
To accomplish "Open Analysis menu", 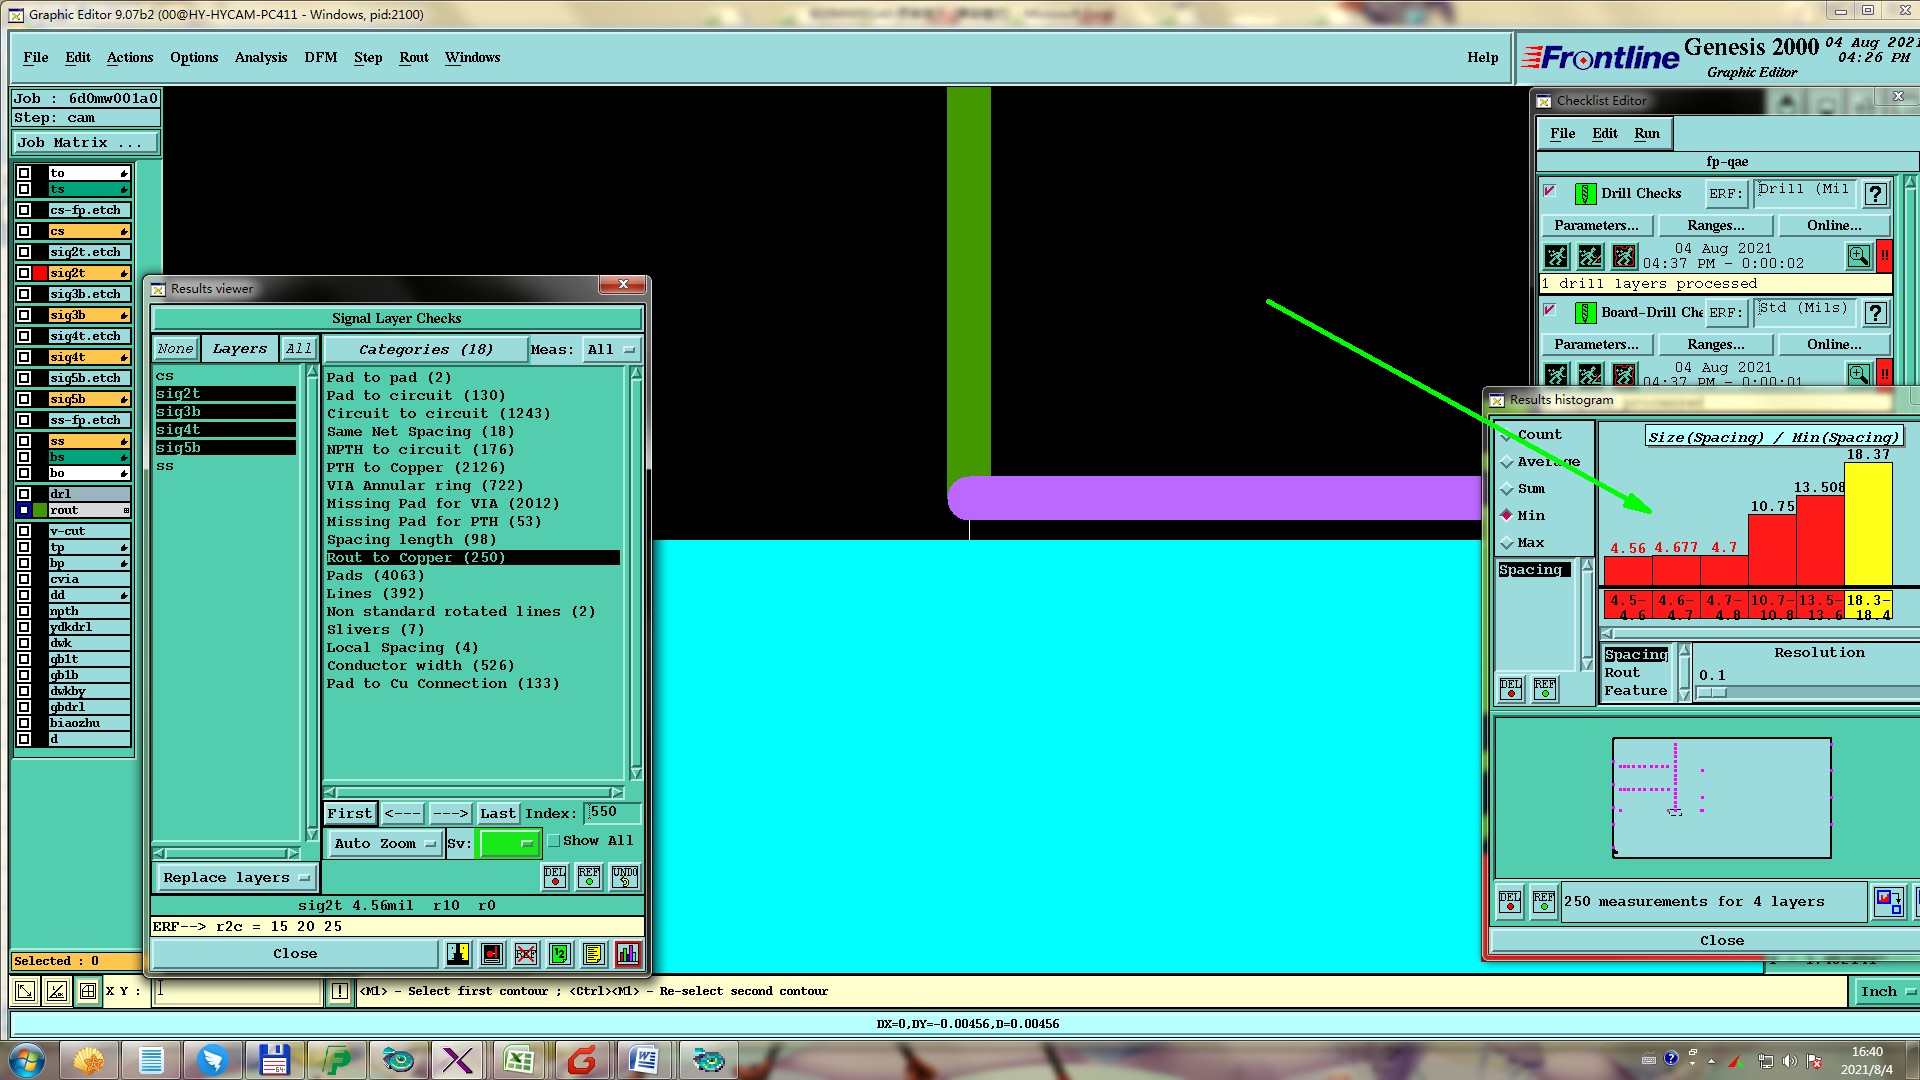I will pos(261,58).
